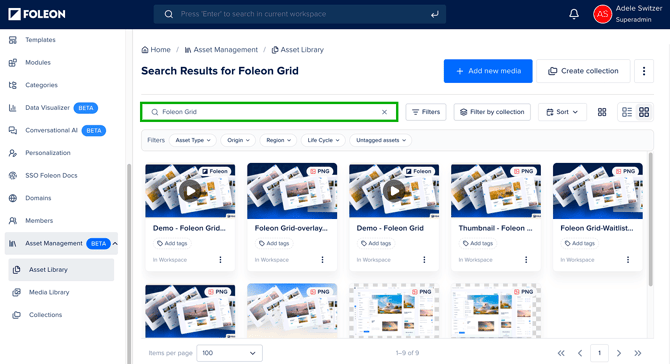Open the Items per page dropdown

[229, 353]
